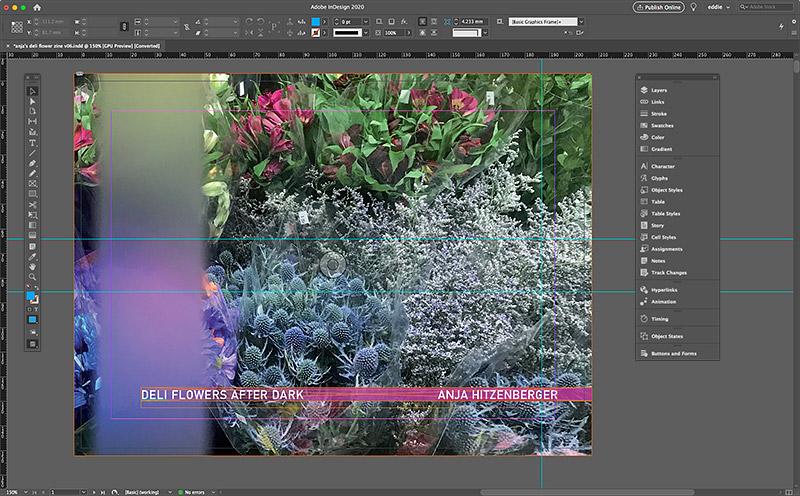The height and width of the screenshot is (496, 800).
Task: Open the stroke weight dropdown
Action: click(x=366, y=22)
